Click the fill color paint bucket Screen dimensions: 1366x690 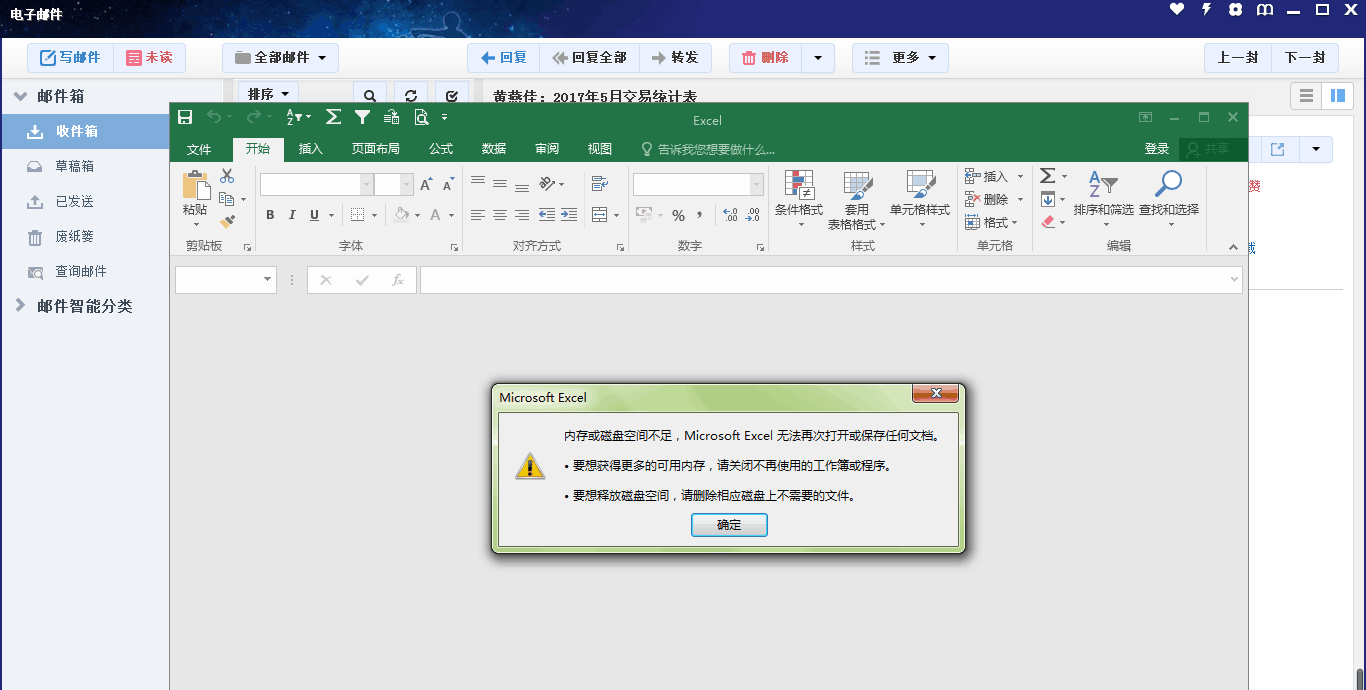(401, 215)
